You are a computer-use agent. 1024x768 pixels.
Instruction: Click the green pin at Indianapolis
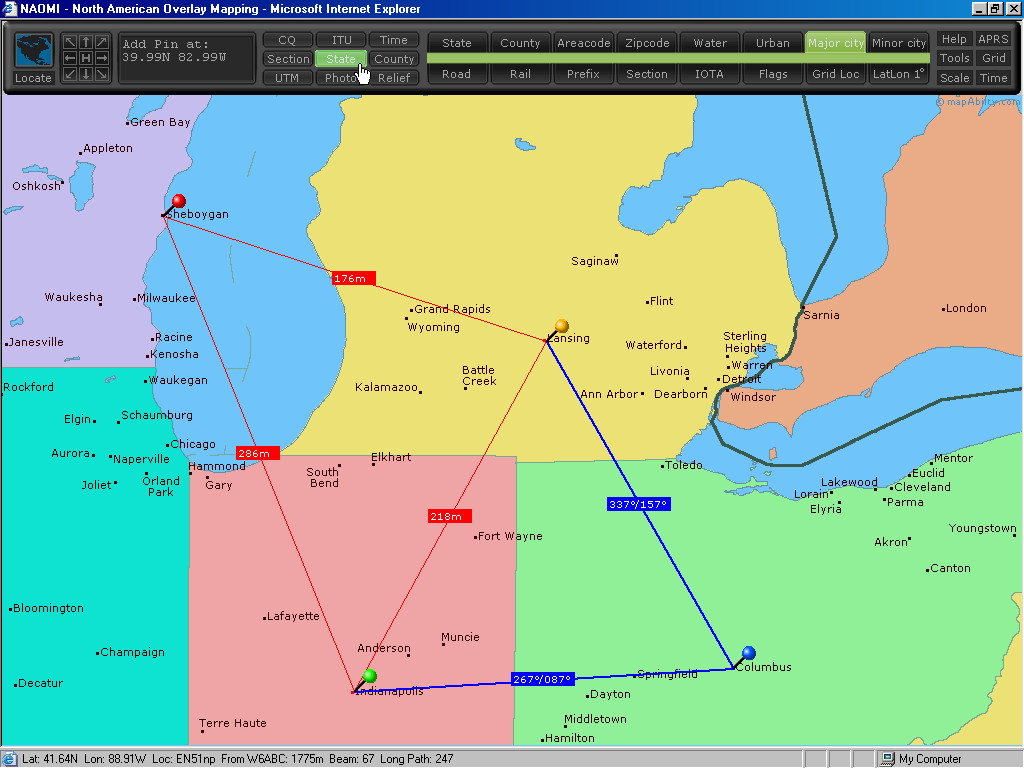[370, 675]
